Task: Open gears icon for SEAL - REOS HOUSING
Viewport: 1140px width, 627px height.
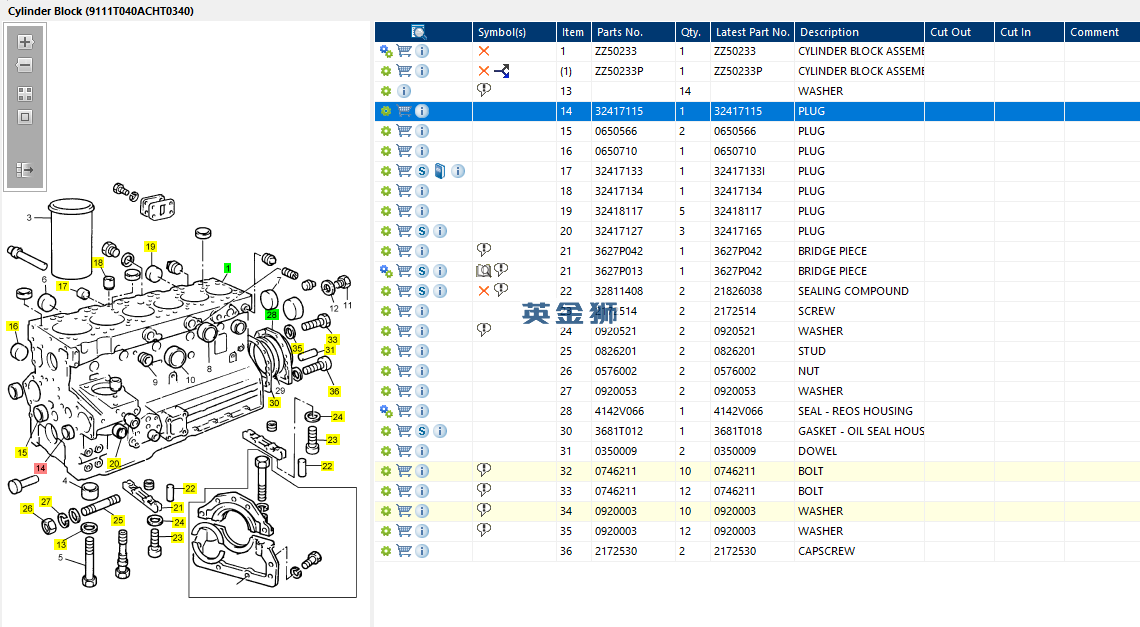Action: [386, 411]
